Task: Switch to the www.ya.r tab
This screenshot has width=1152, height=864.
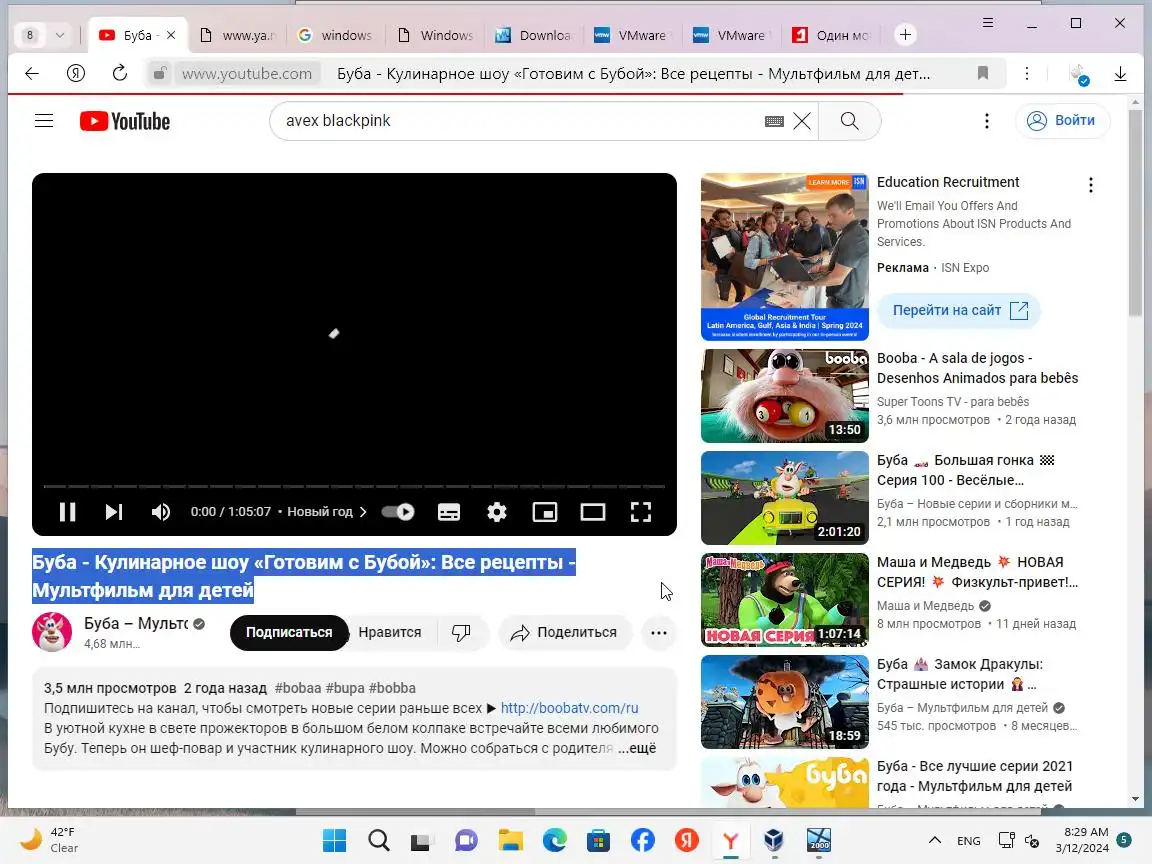Action: 237,35
